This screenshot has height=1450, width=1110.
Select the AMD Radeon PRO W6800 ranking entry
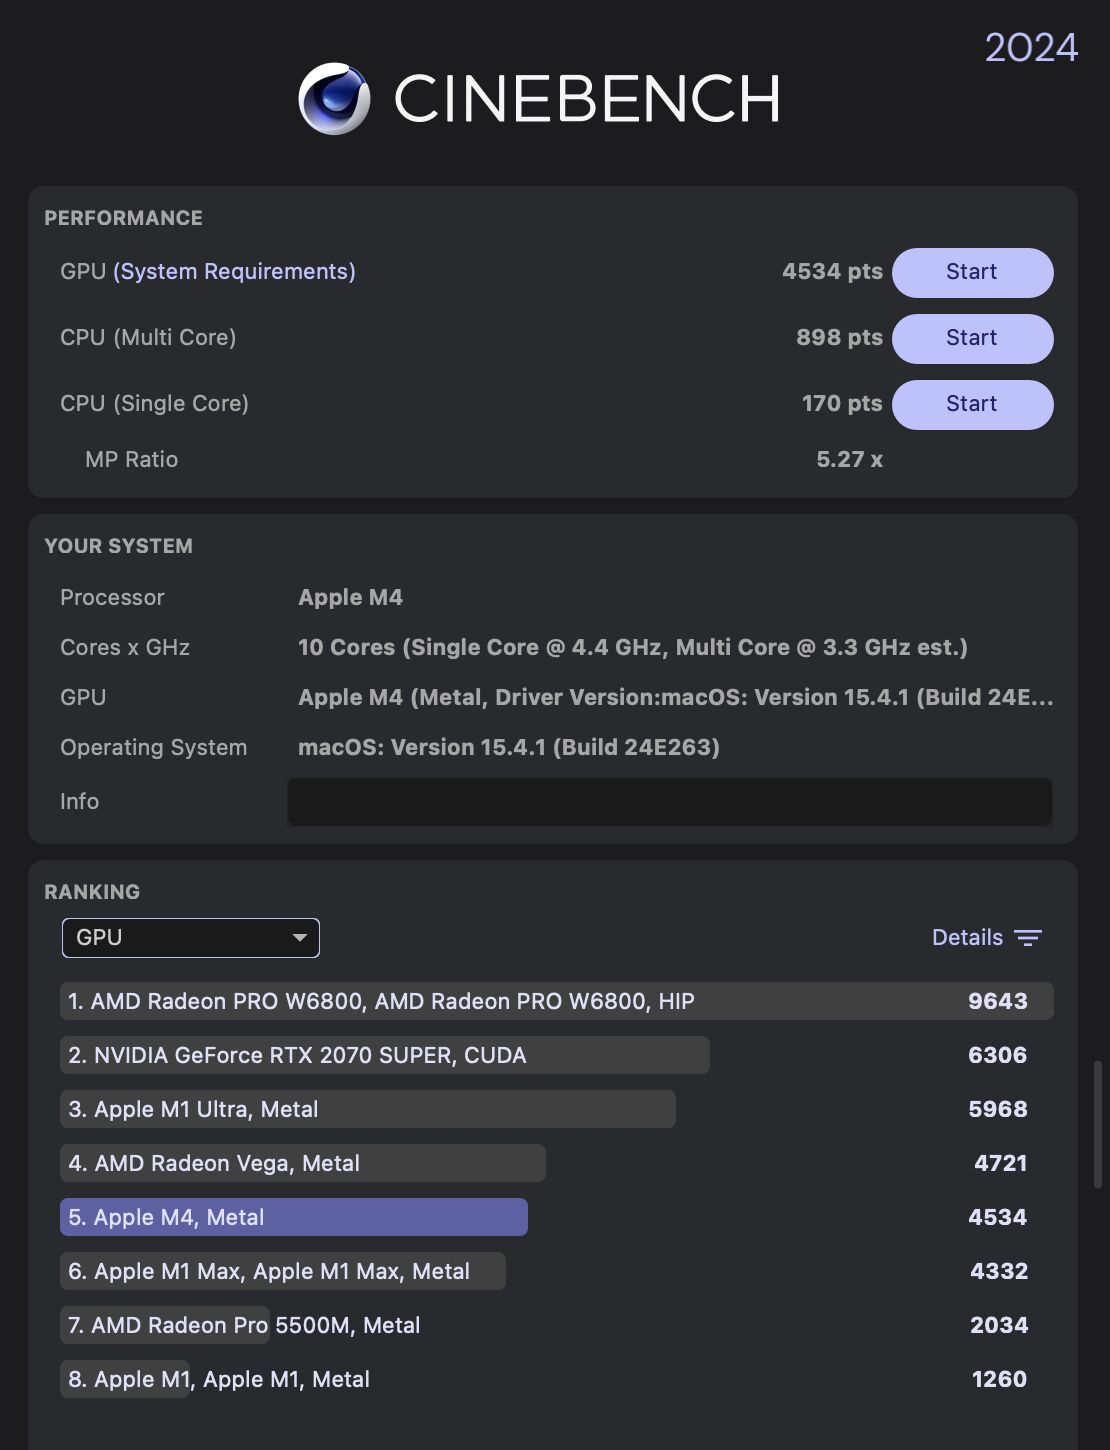557,1001
